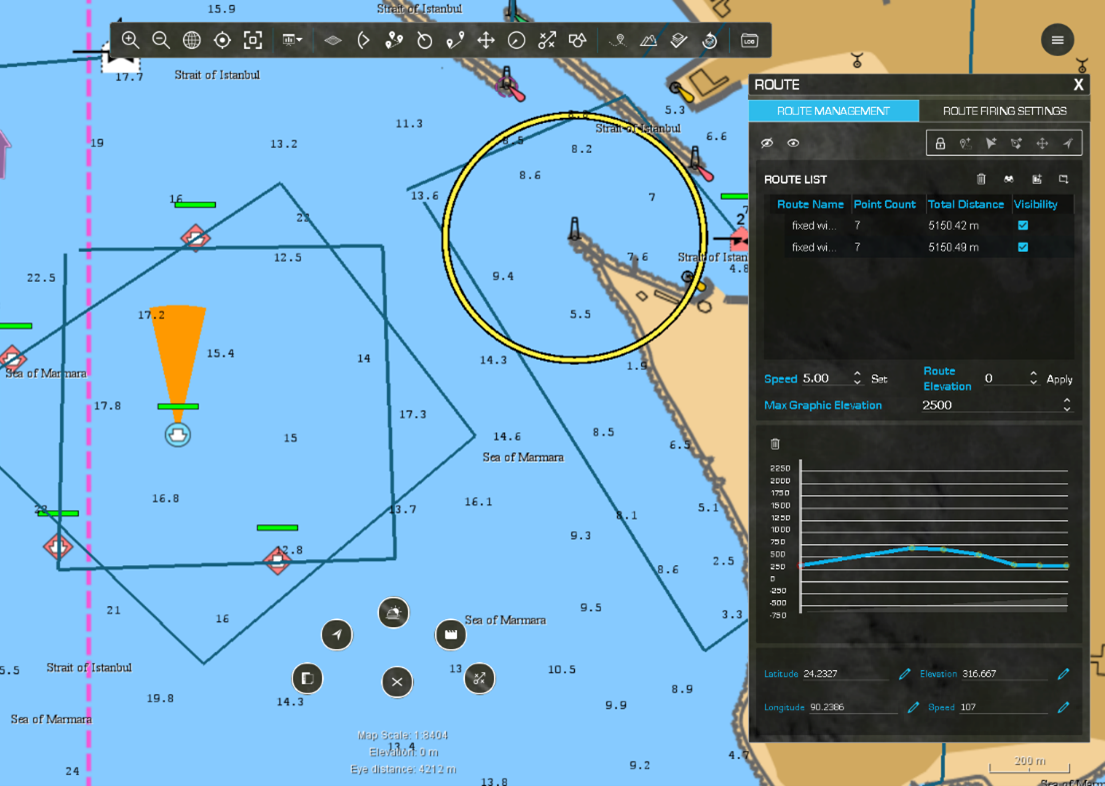This screenshot has height=786, width=1105.
Task: Select the four-arrow pan tool
Action: pos(486,40)
